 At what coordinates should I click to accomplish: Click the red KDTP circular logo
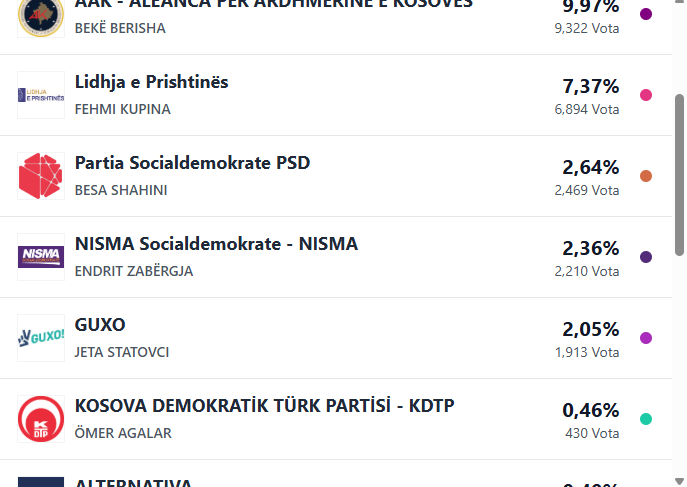41,419
